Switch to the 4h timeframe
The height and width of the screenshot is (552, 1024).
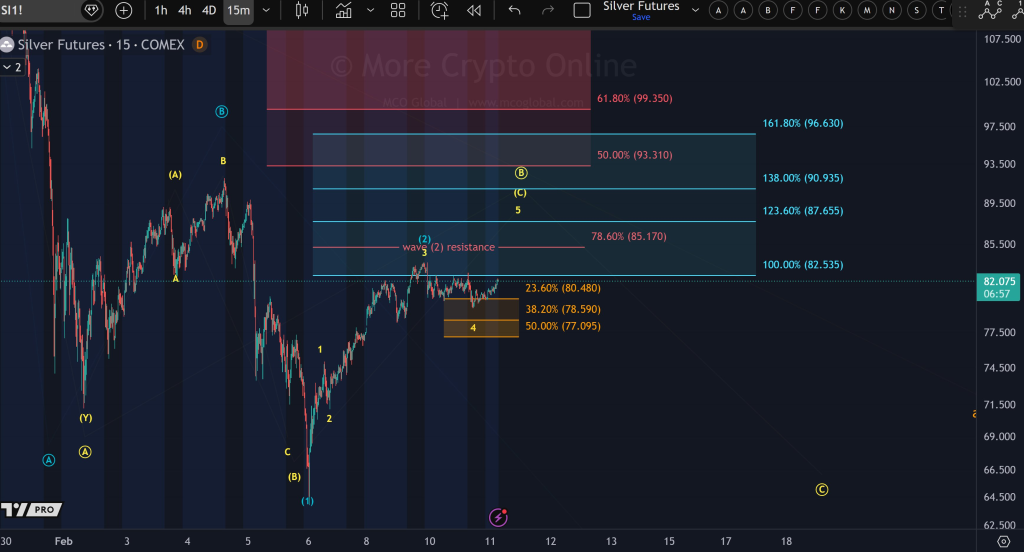coord(185,10)
